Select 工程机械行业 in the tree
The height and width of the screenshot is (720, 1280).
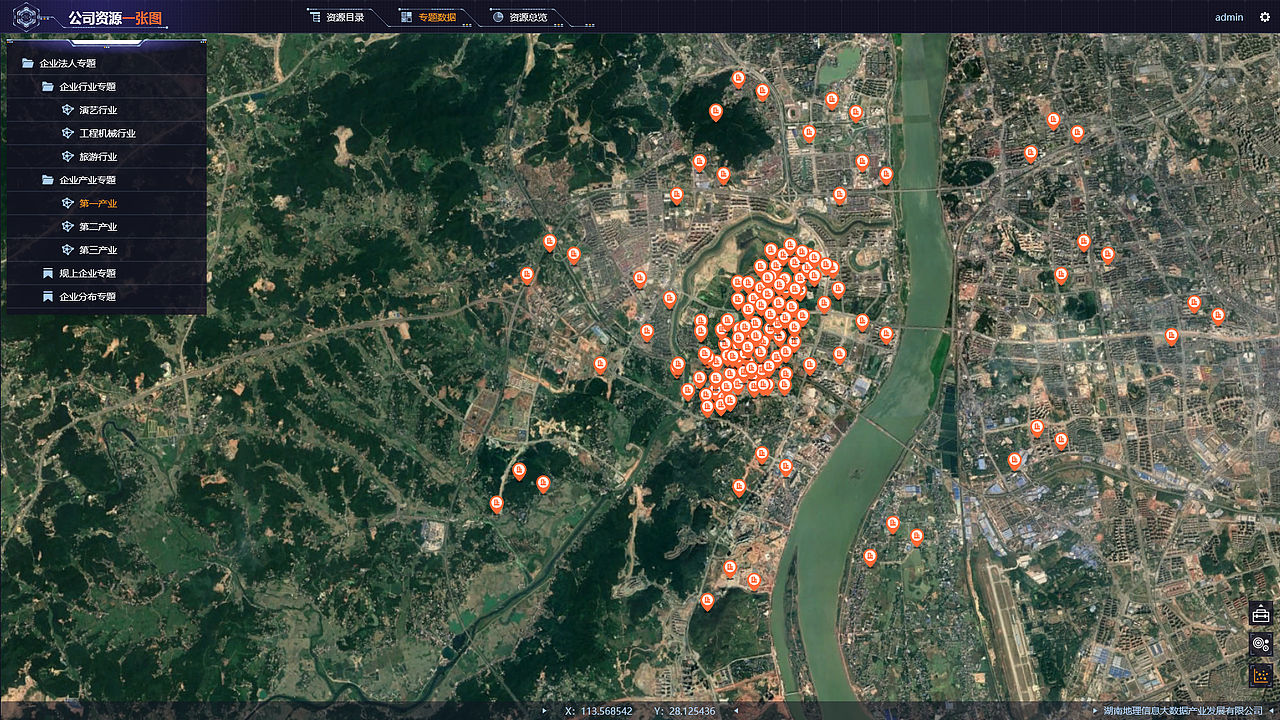pyautogui.click(x=107, y=133)
